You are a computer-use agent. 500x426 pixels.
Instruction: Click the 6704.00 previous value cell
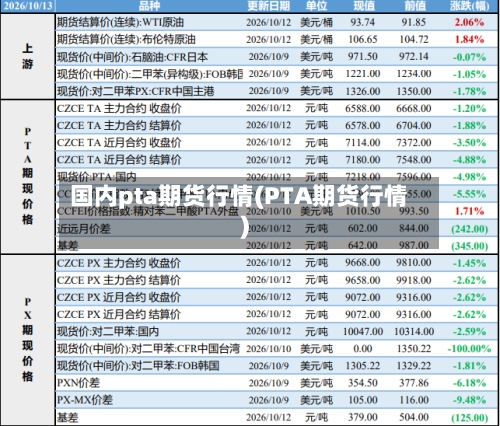tap(414, 125)
